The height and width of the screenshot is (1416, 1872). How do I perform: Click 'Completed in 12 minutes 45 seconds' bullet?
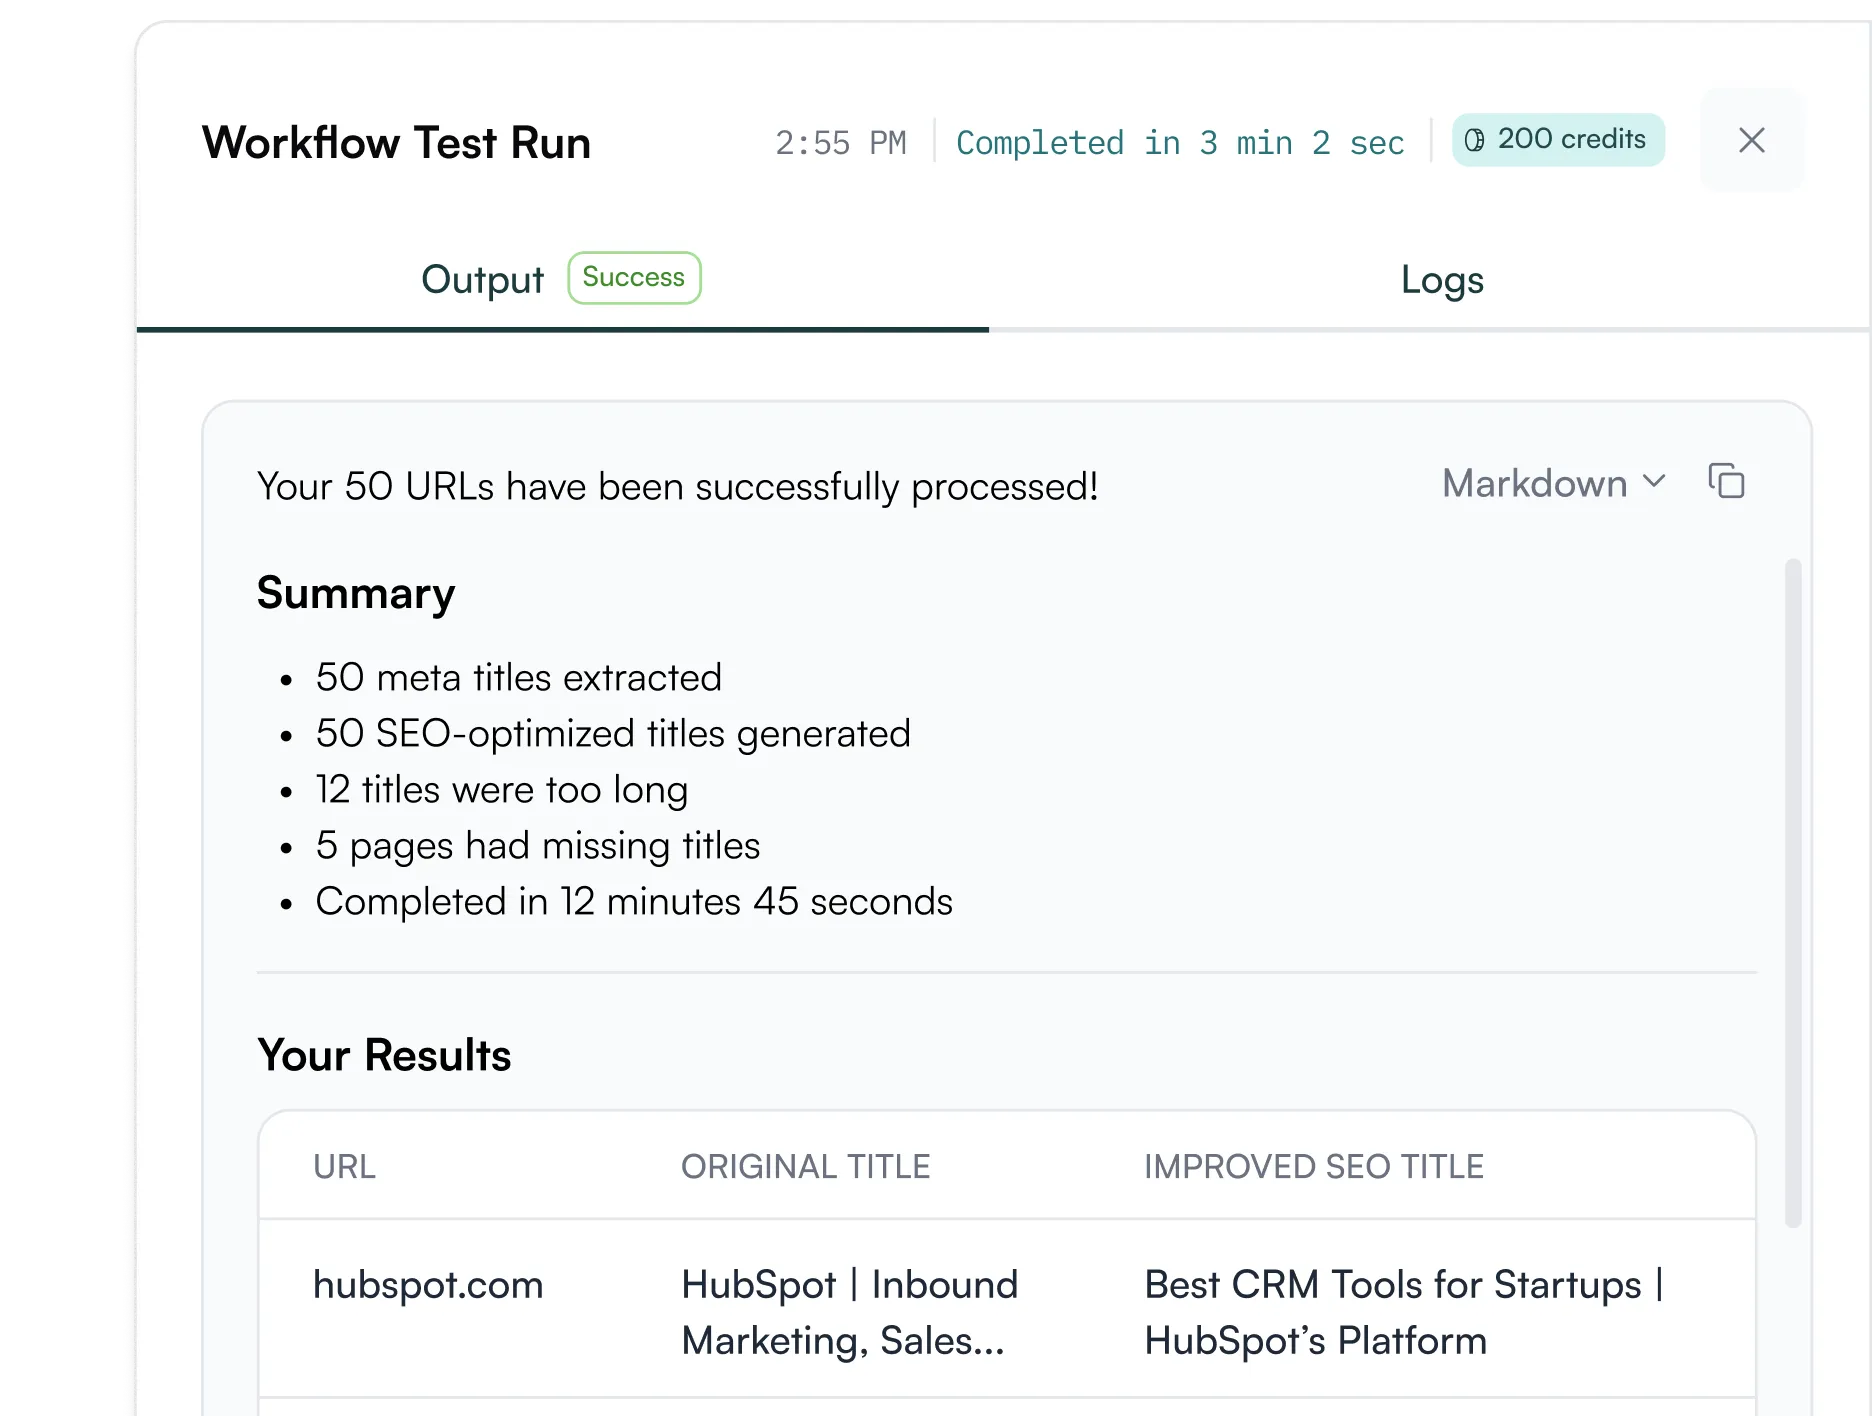click(634, 901)
